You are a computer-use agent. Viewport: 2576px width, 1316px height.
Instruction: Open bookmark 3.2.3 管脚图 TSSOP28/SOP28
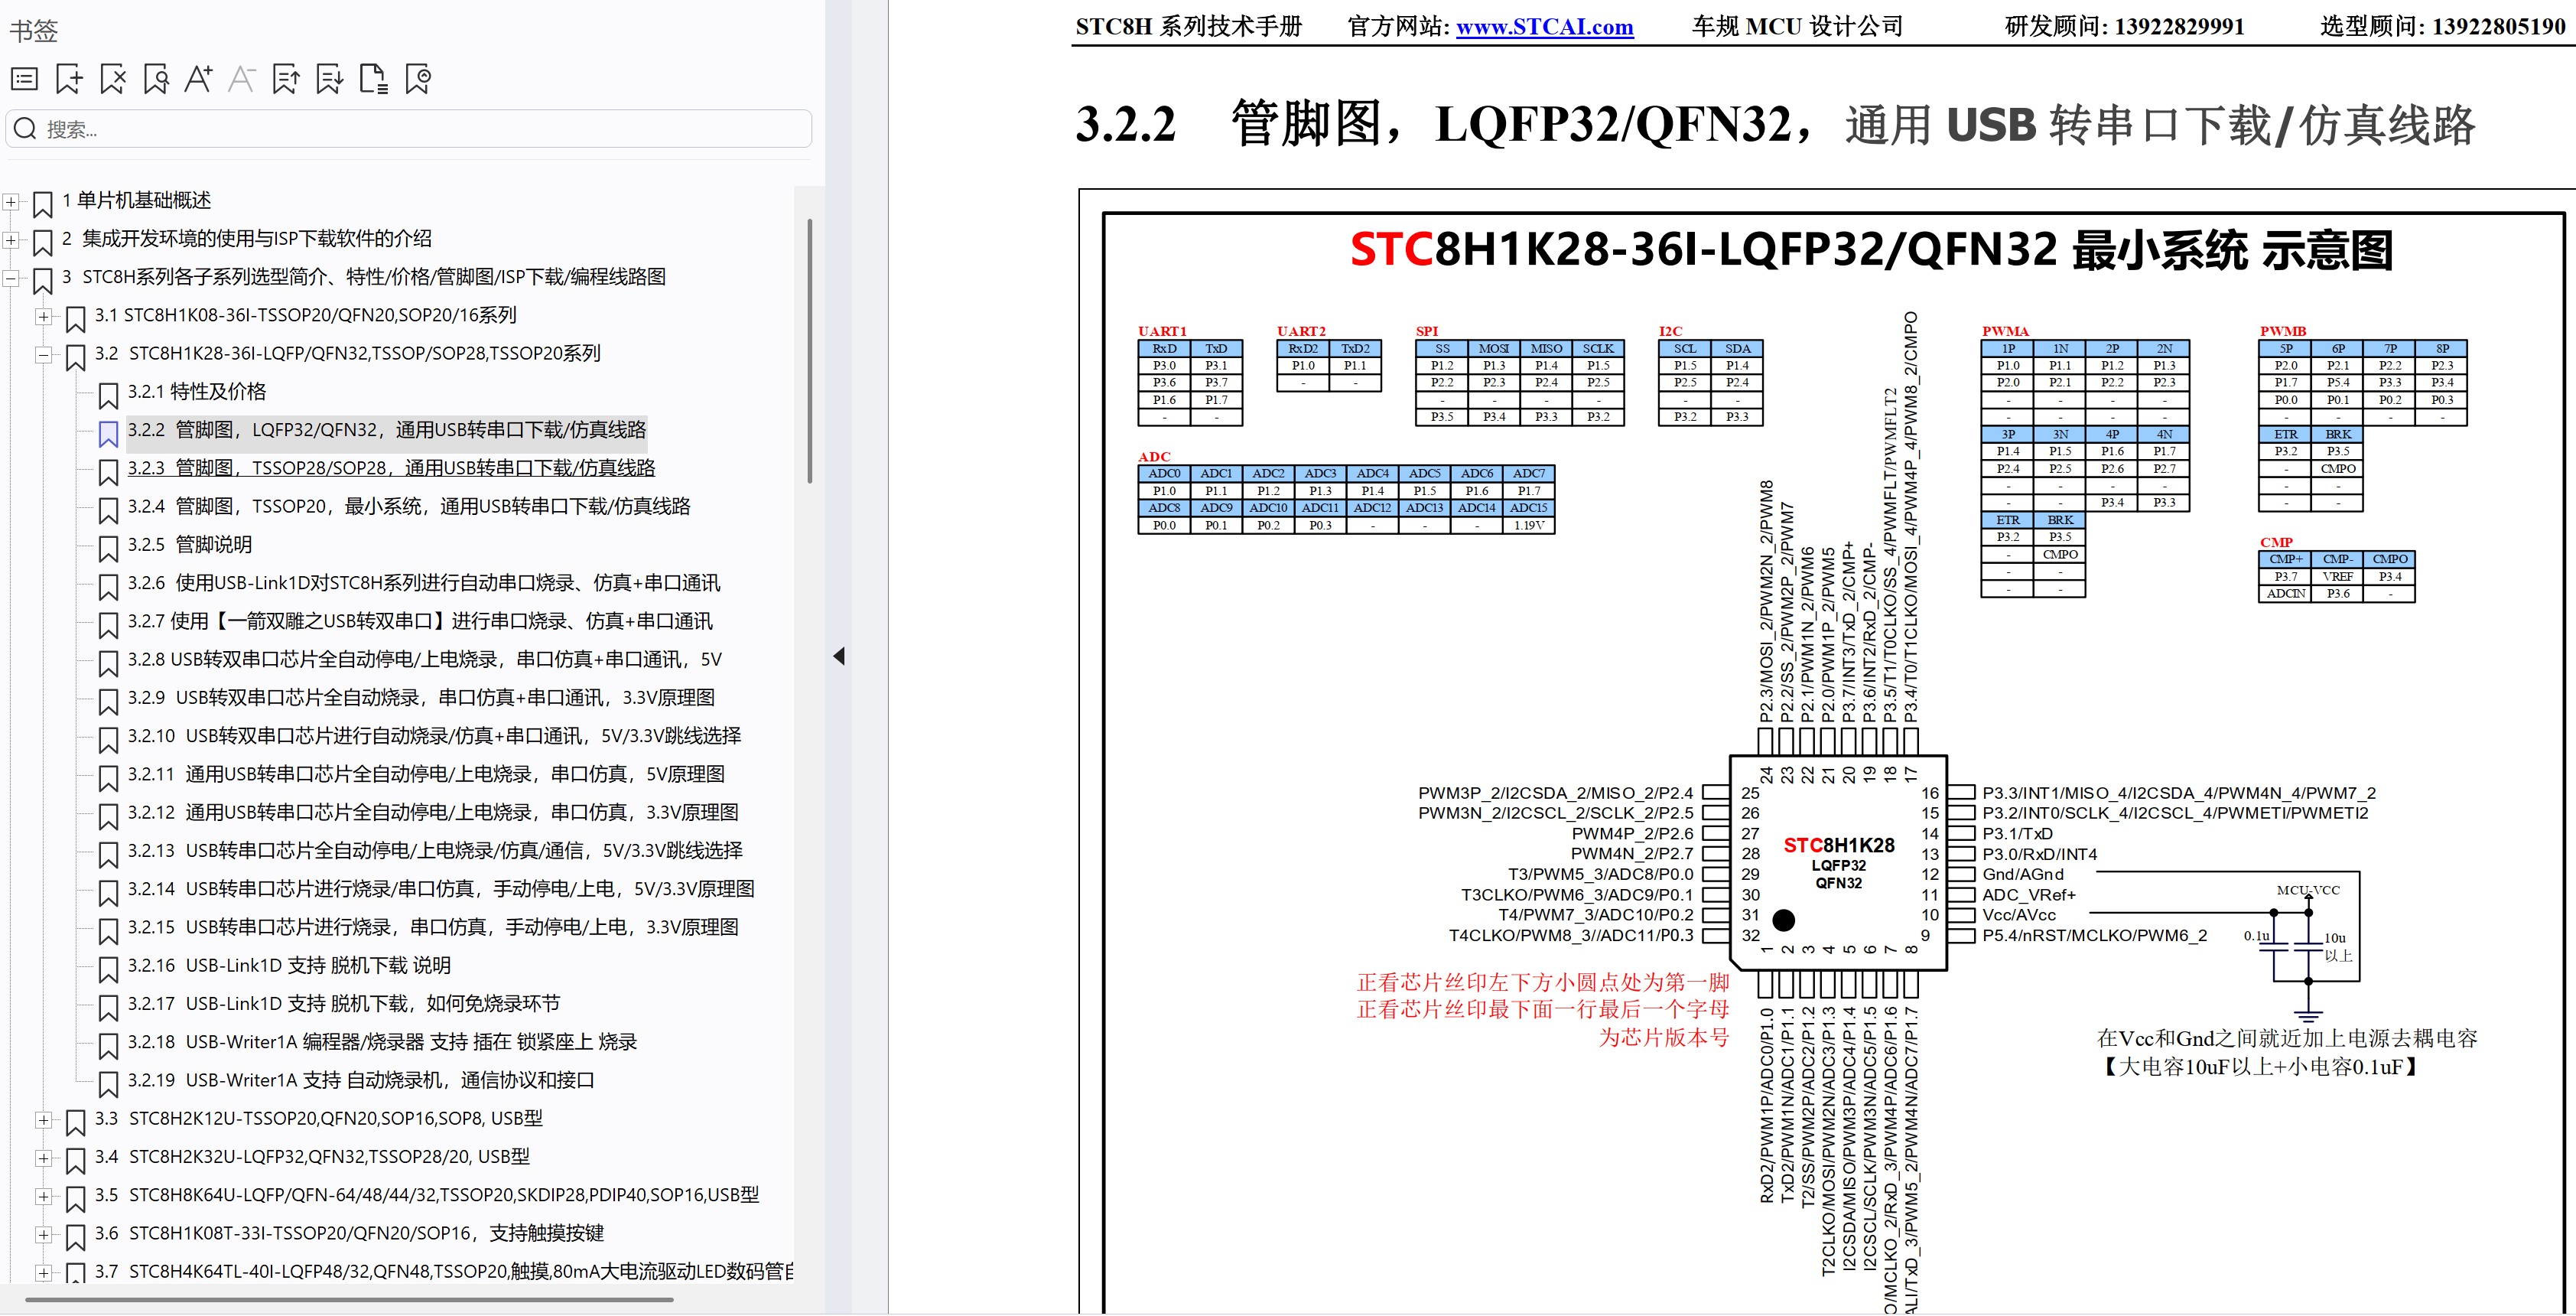[391, 468]
